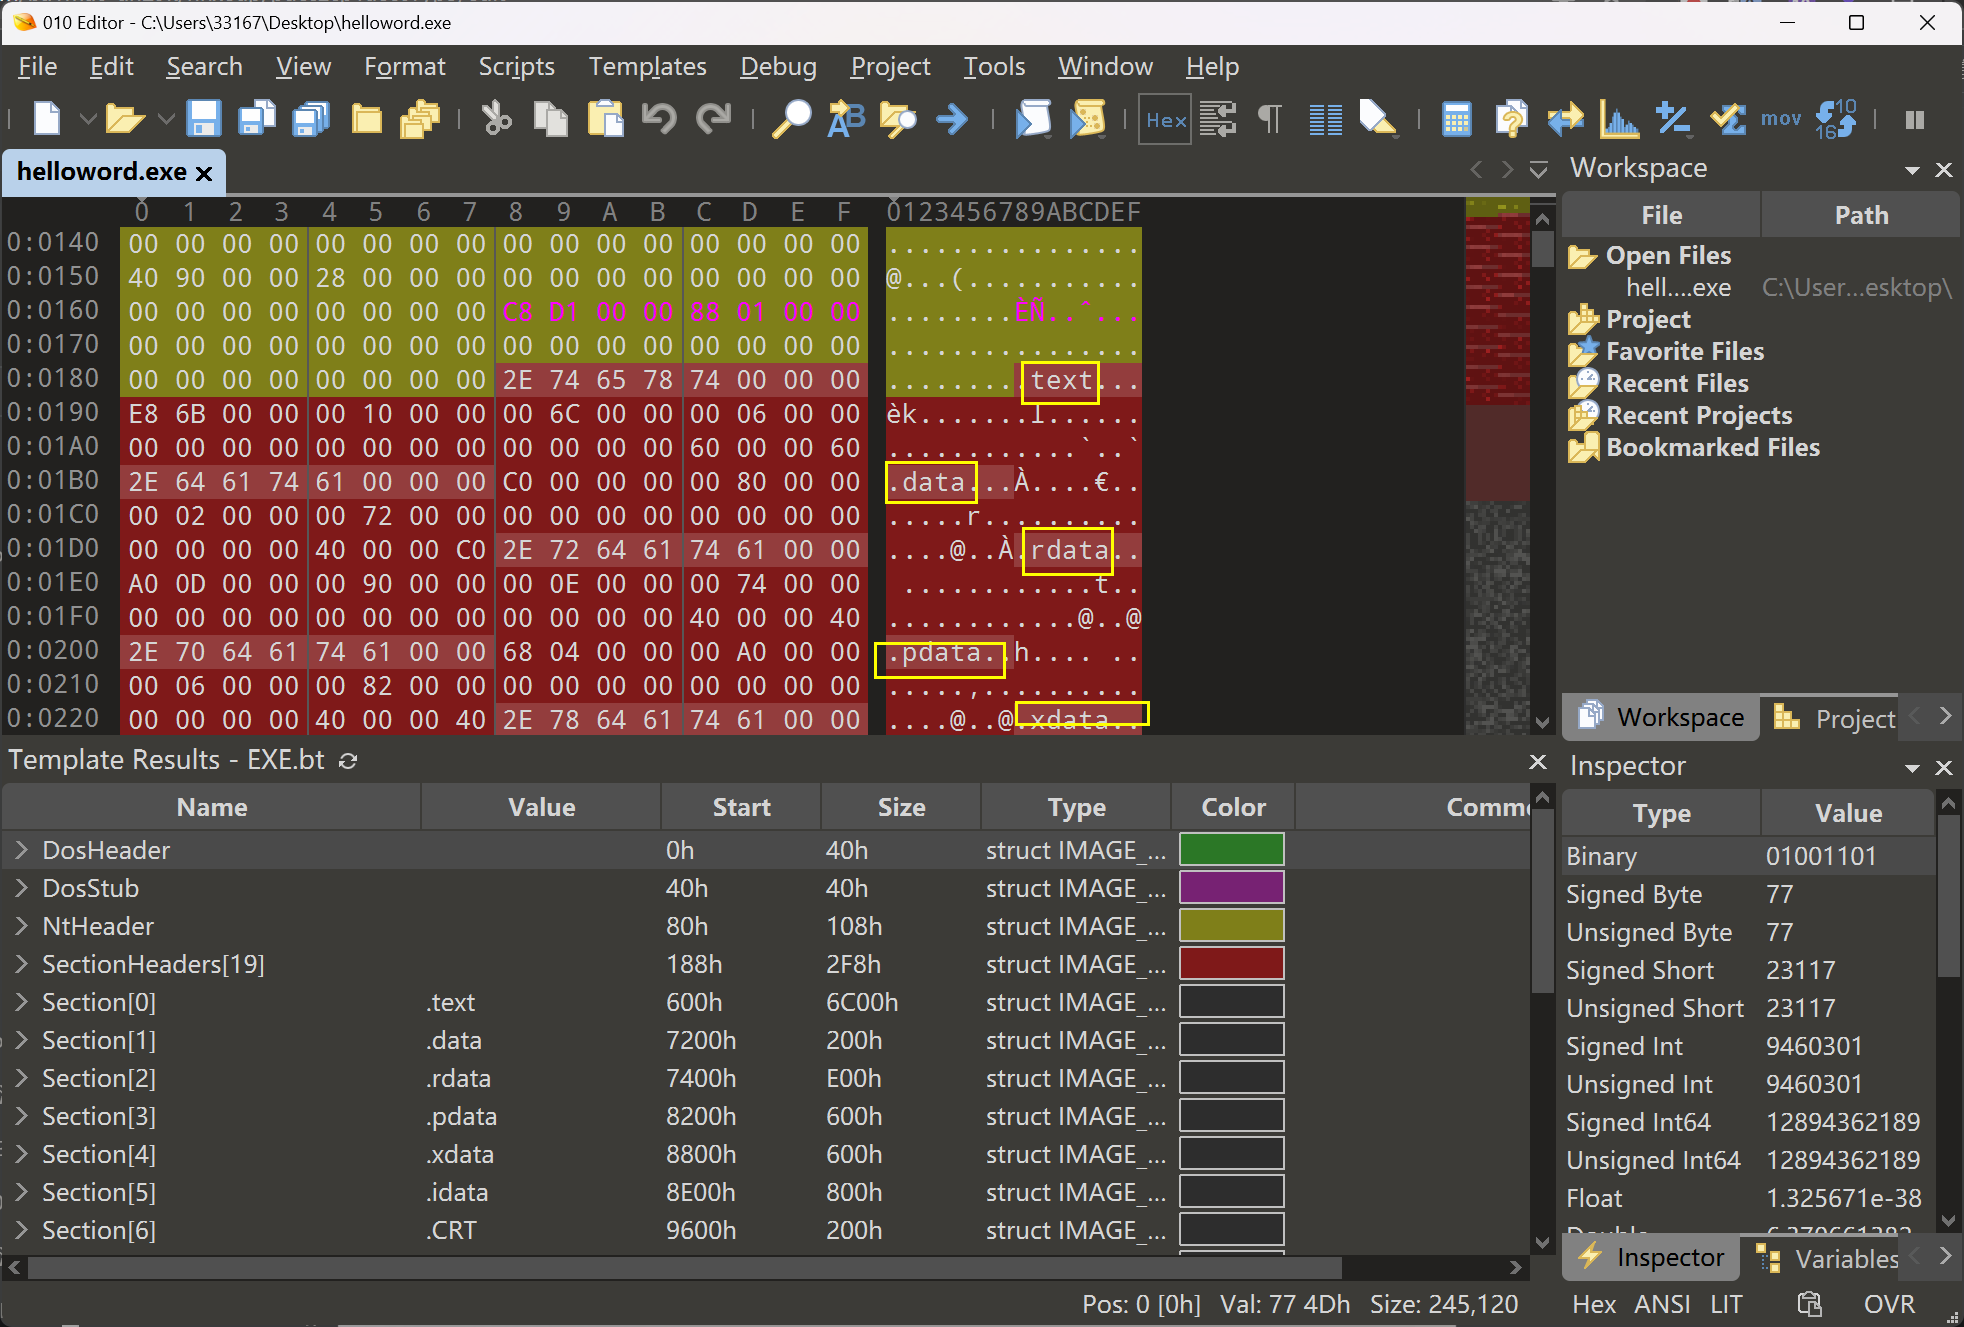Image resolution: width=1964 pixels, height=1327 pixels.
Task: Toggle OVR insert mode in status bar
Action: tap(1888, 1304)
